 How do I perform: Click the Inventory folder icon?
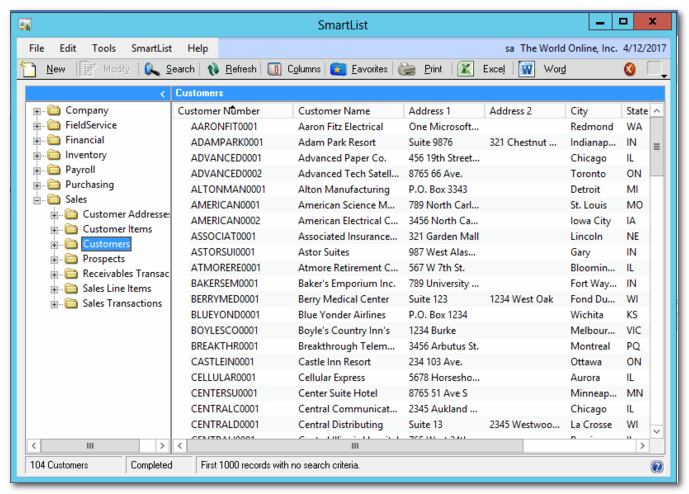[54, 155]
